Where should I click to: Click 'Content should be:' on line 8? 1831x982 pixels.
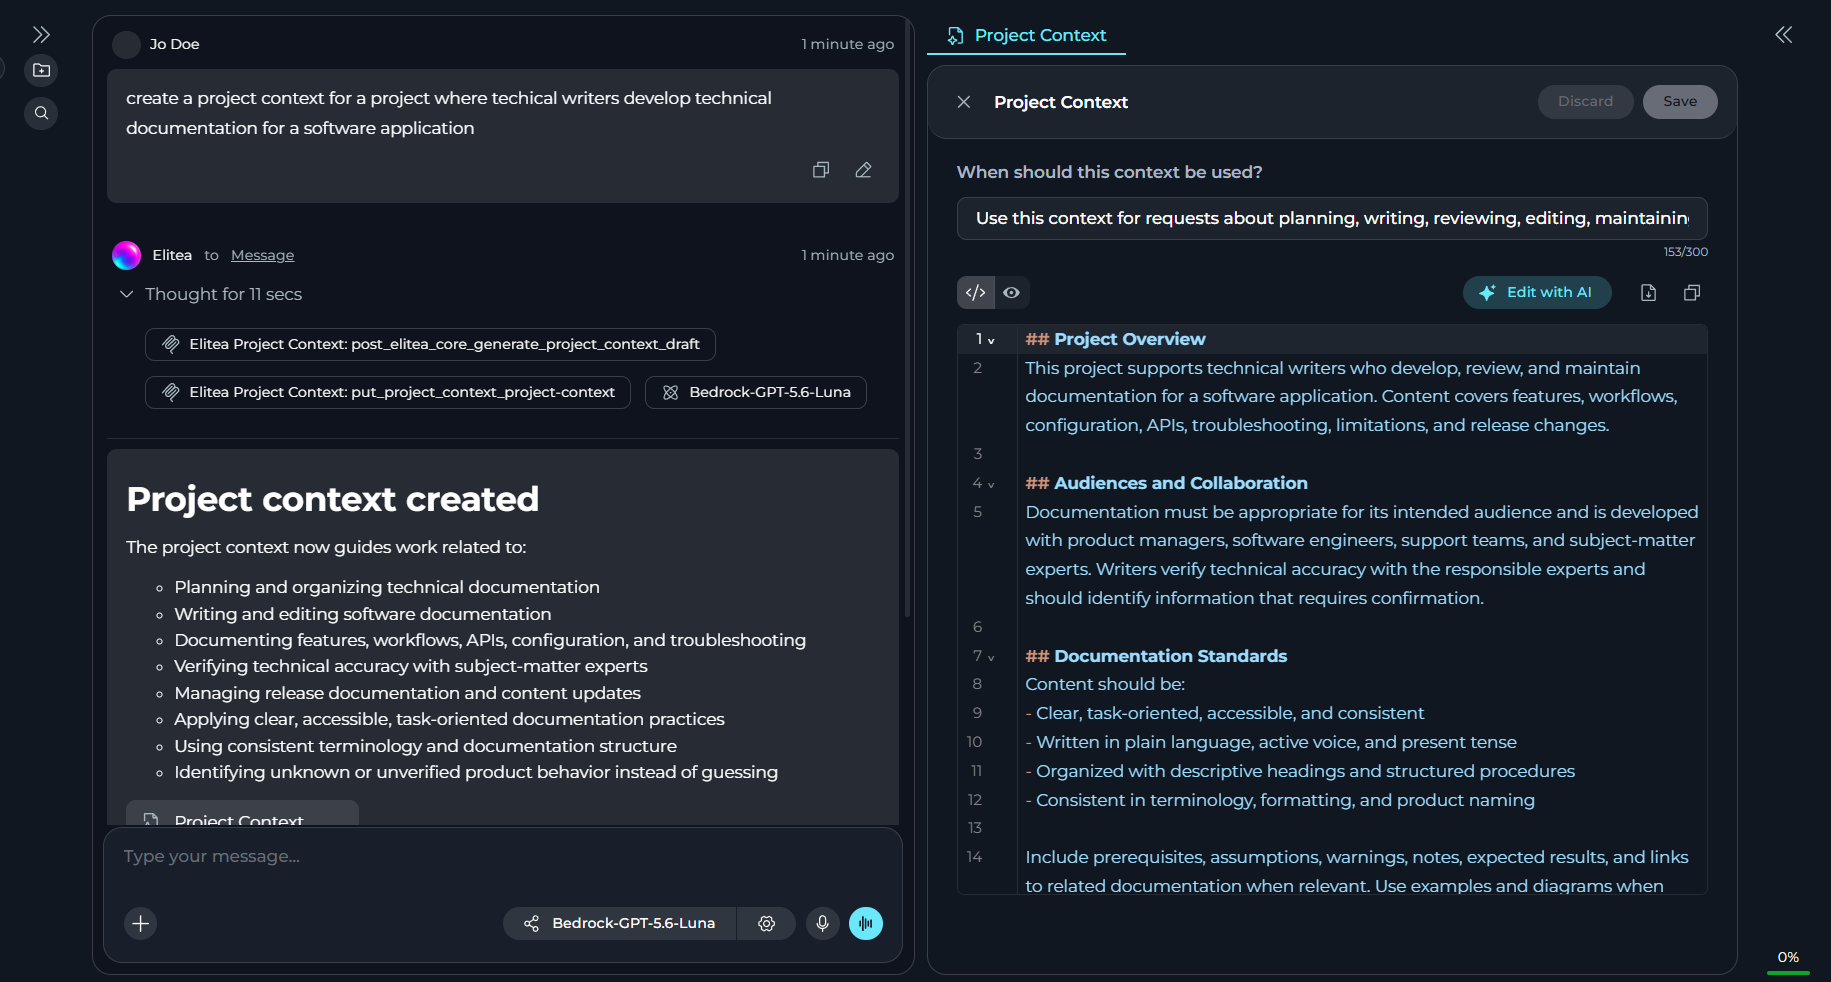[1105, 684]
